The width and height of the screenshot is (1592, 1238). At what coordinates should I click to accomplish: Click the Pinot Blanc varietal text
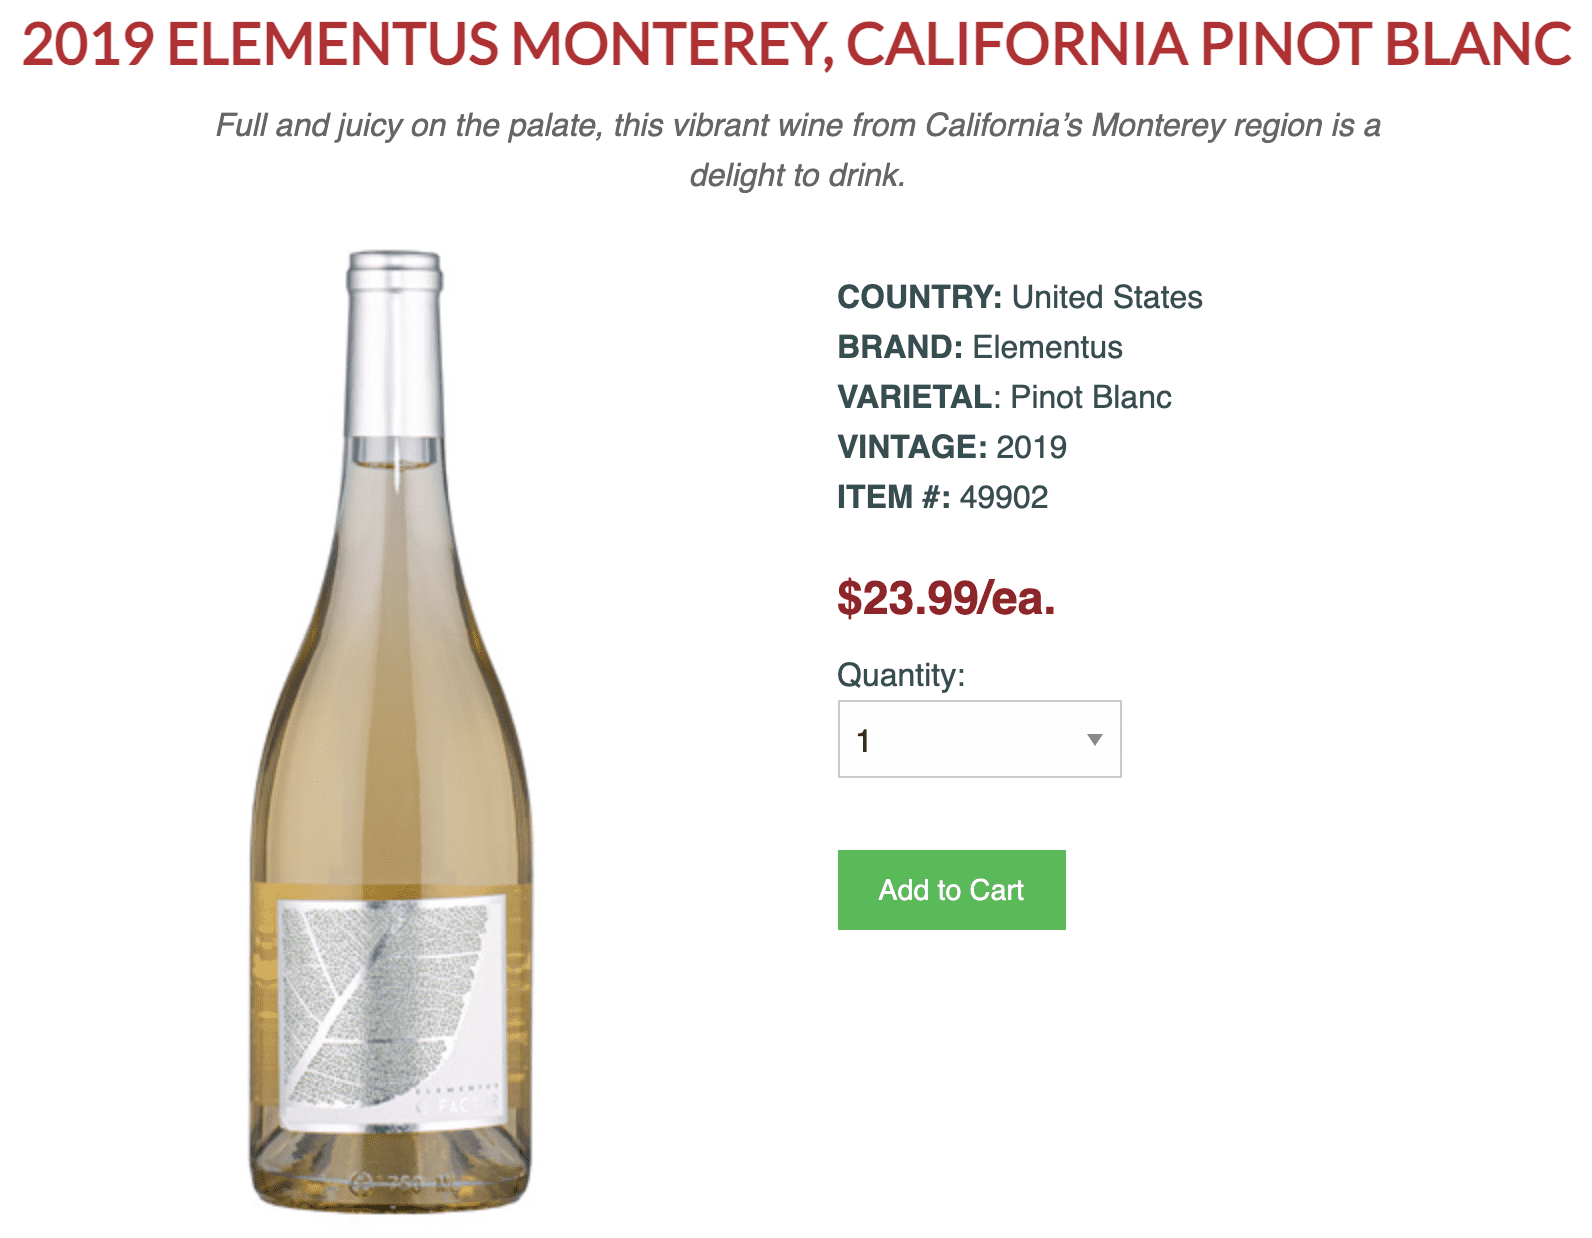coord(1091,397)
